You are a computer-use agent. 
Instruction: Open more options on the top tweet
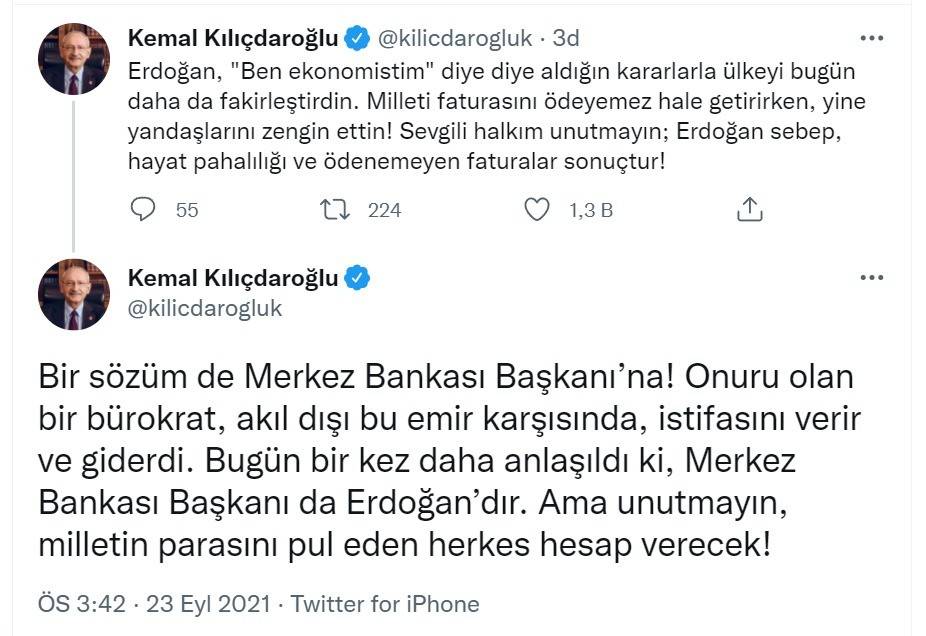(872, 38)
